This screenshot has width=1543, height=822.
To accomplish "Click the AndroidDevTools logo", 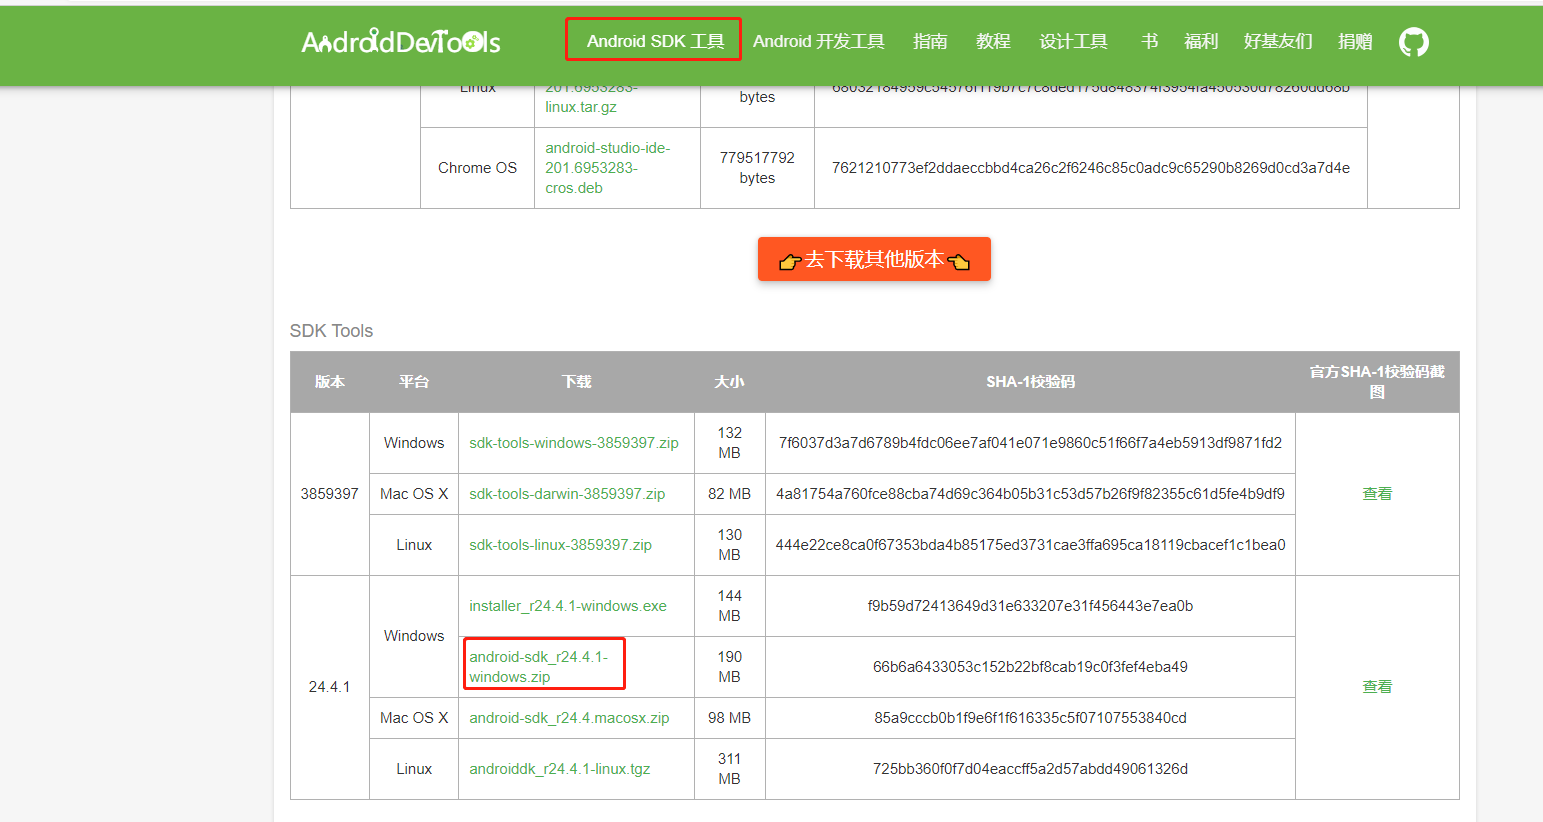I will 399,41.
